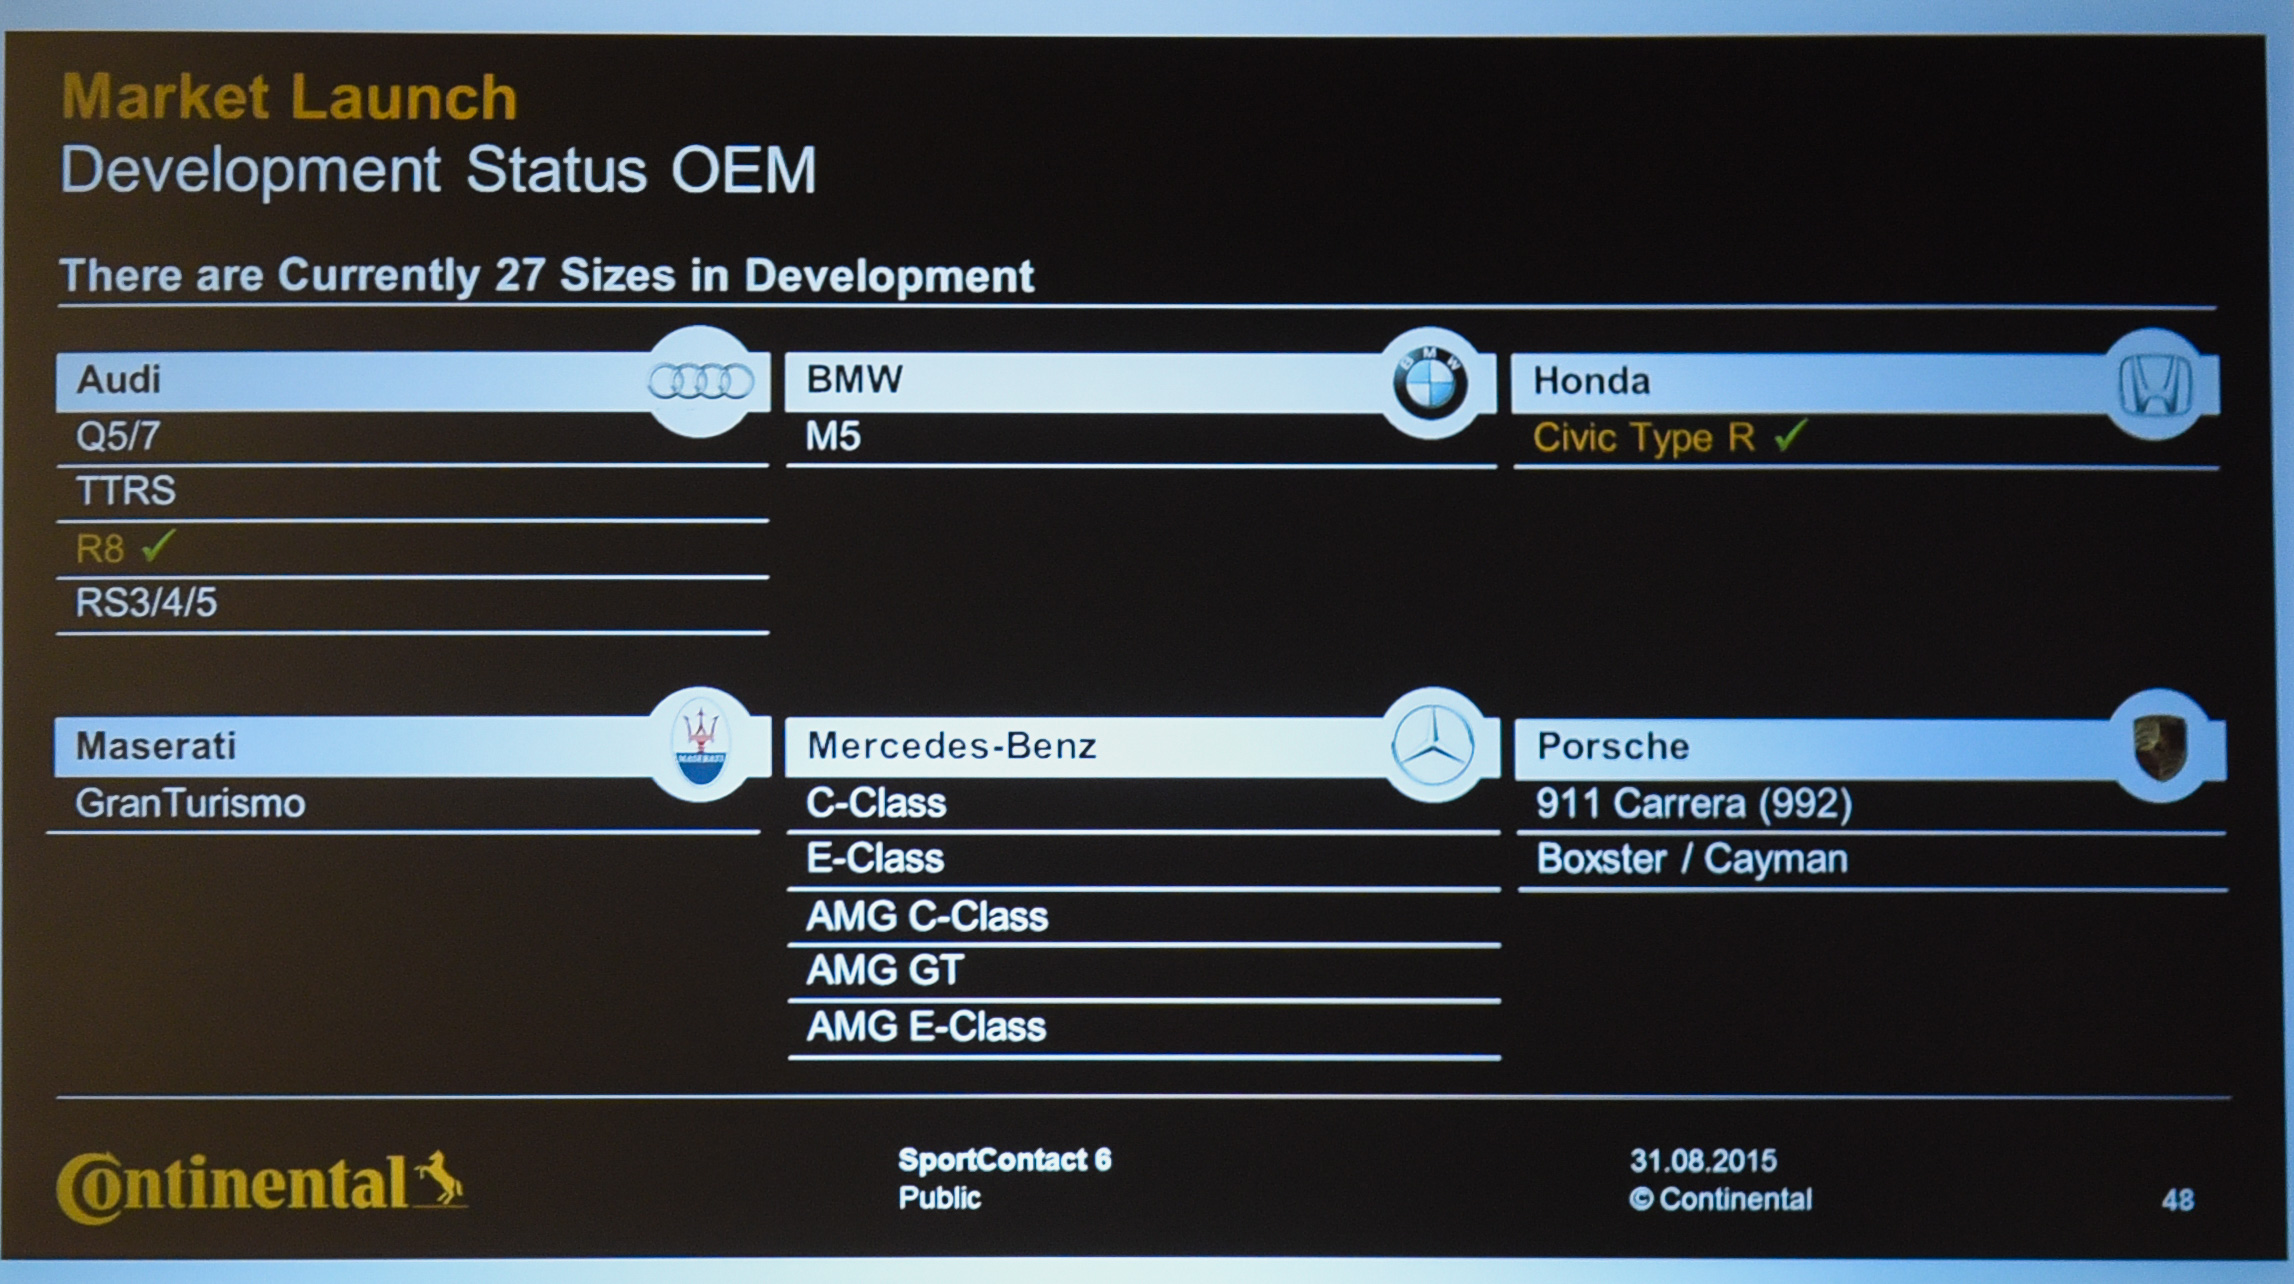
Task: Click the Q5/7 row under Audi
Action: (x=412, y=437)
